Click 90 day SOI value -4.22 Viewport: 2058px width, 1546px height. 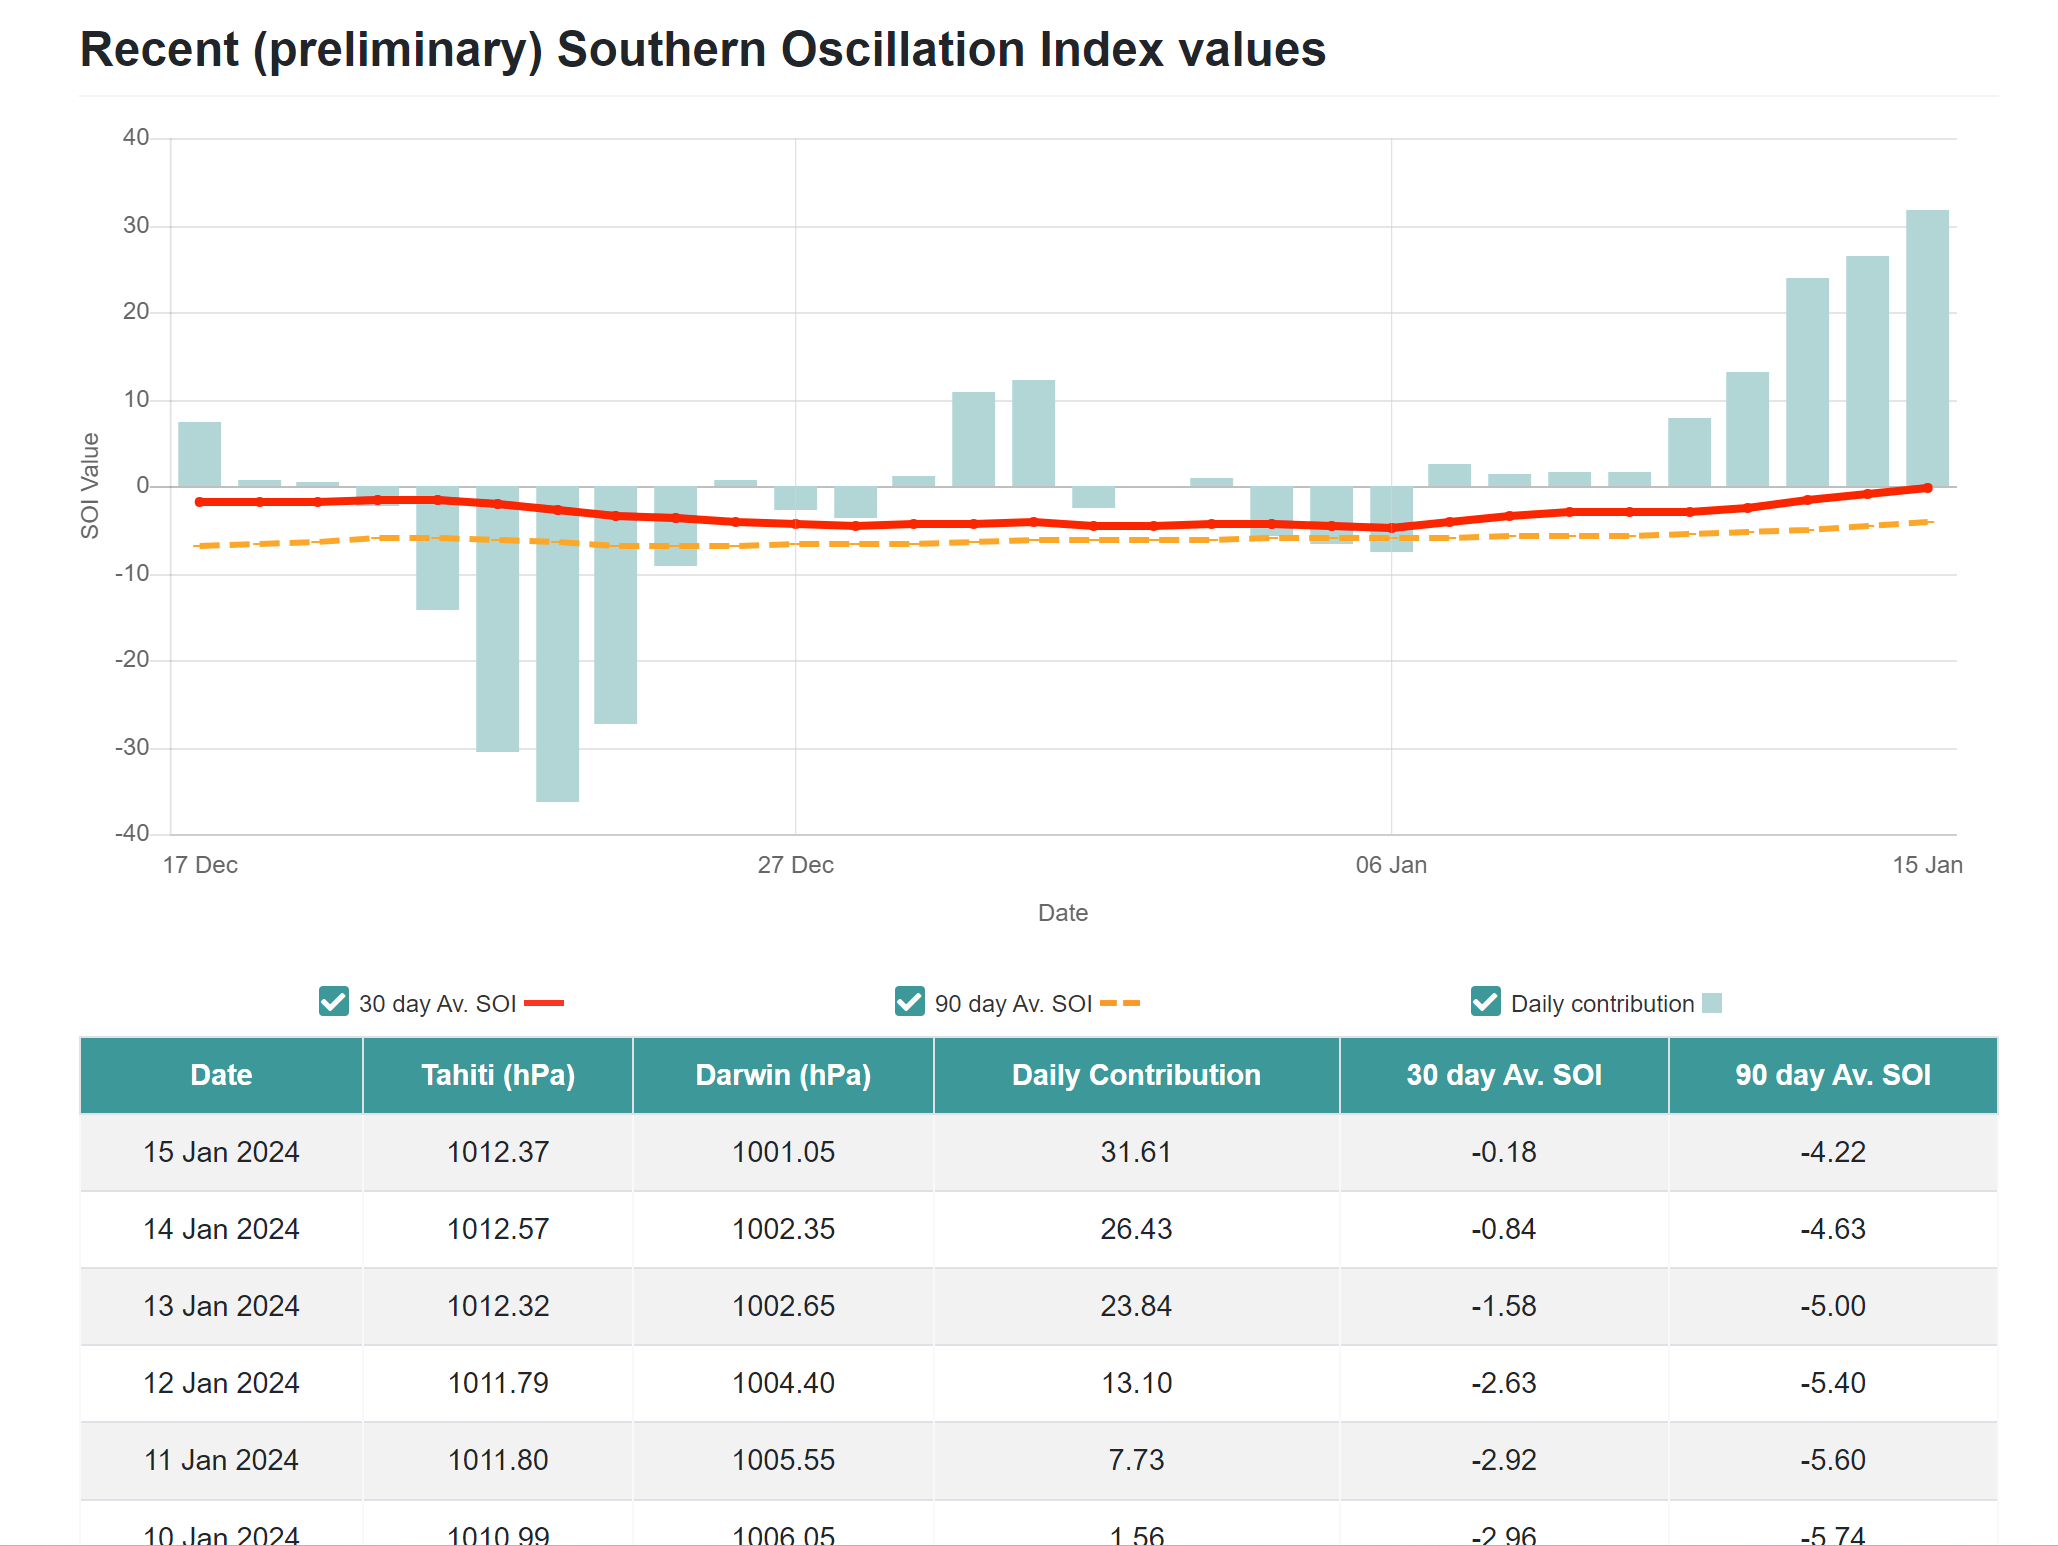[x=1833, y=1152]
